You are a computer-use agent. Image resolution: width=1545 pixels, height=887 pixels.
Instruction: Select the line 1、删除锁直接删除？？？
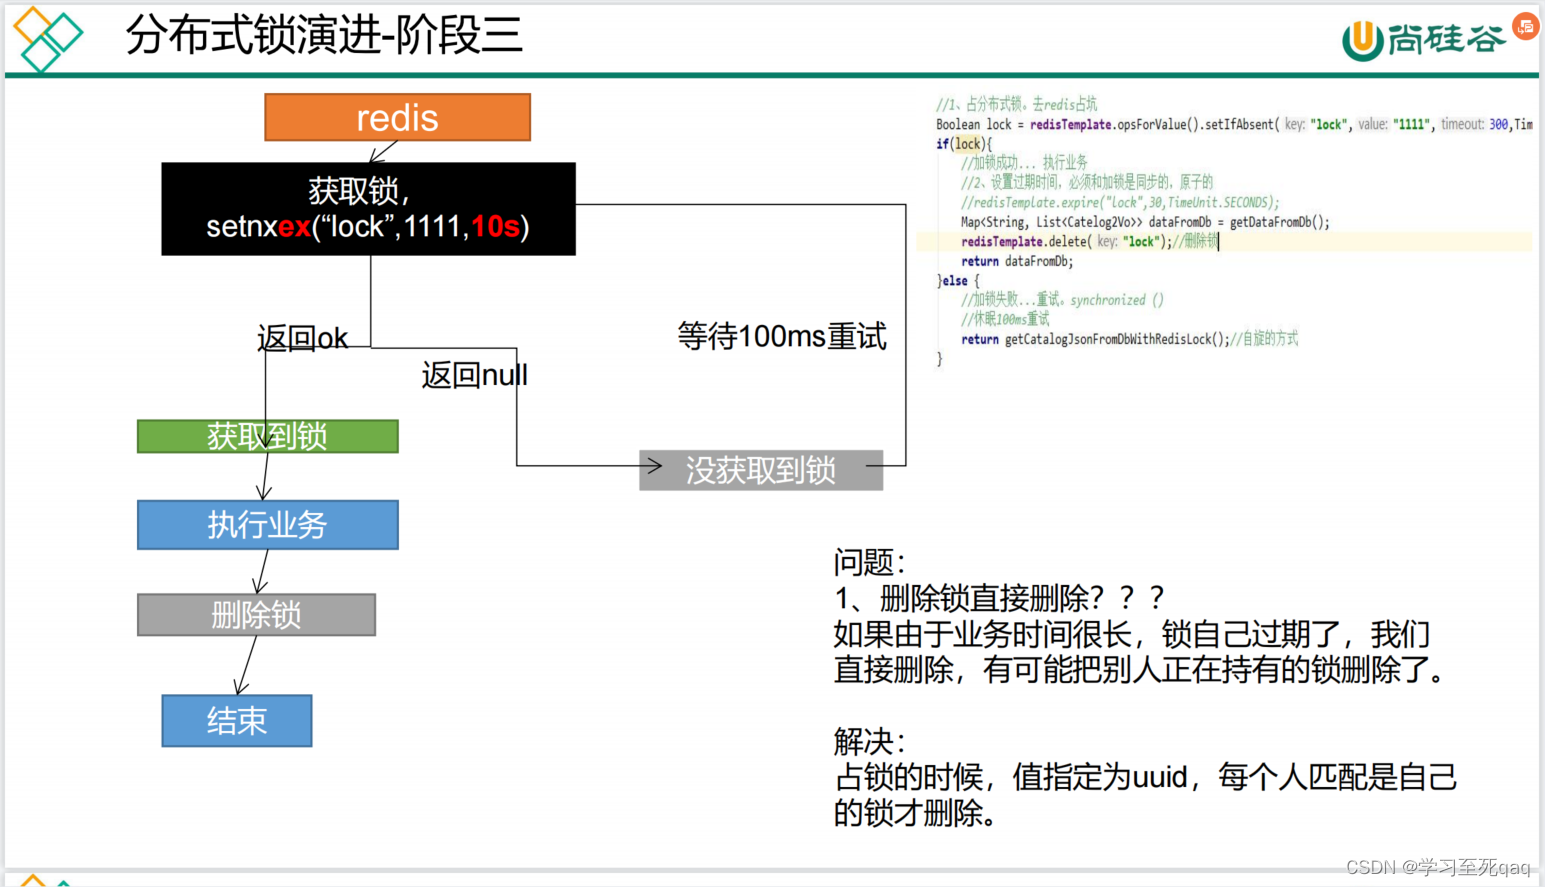click(1001, 598)
